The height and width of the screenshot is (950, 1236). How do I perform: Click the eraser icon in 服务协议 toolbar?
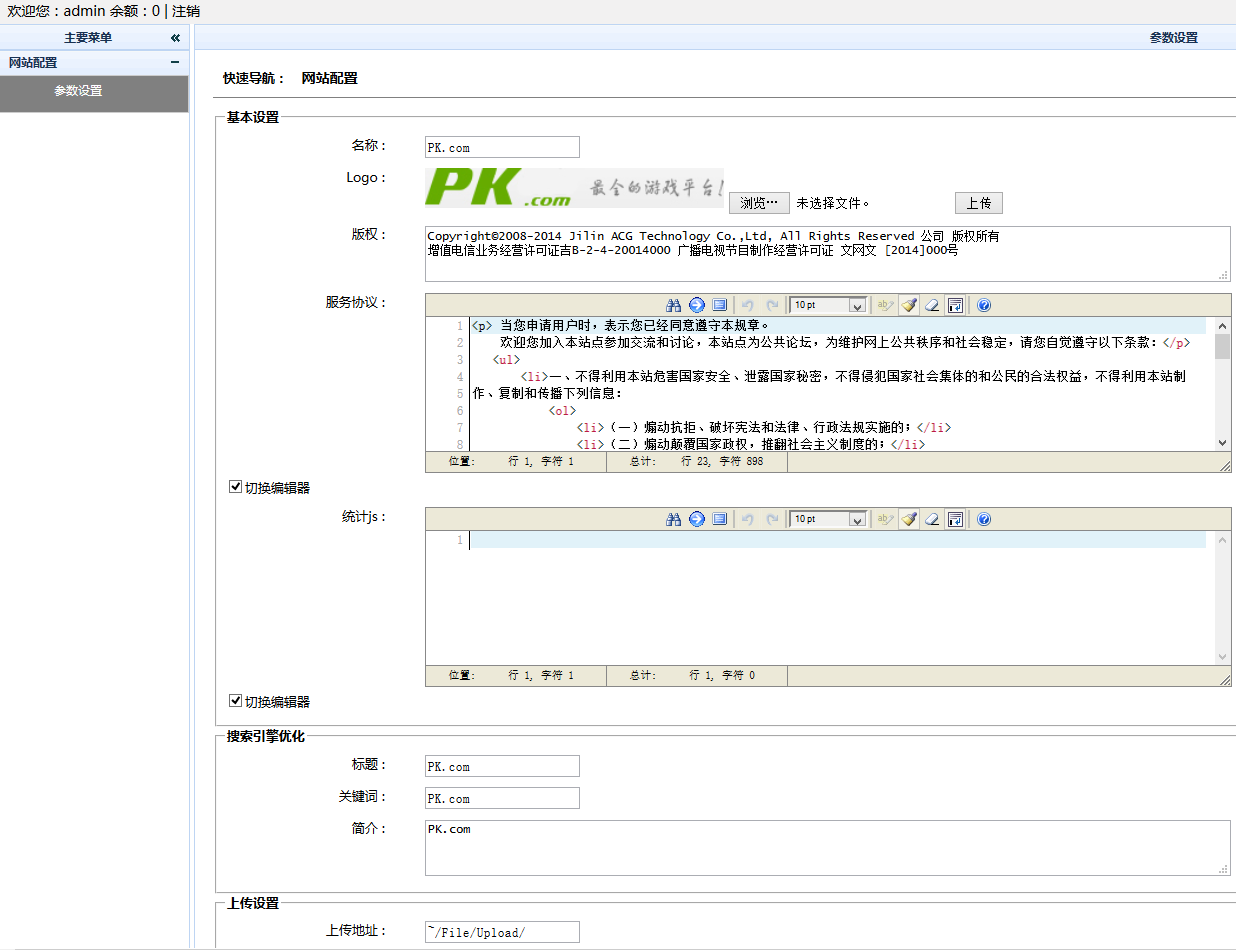[932, 305]
